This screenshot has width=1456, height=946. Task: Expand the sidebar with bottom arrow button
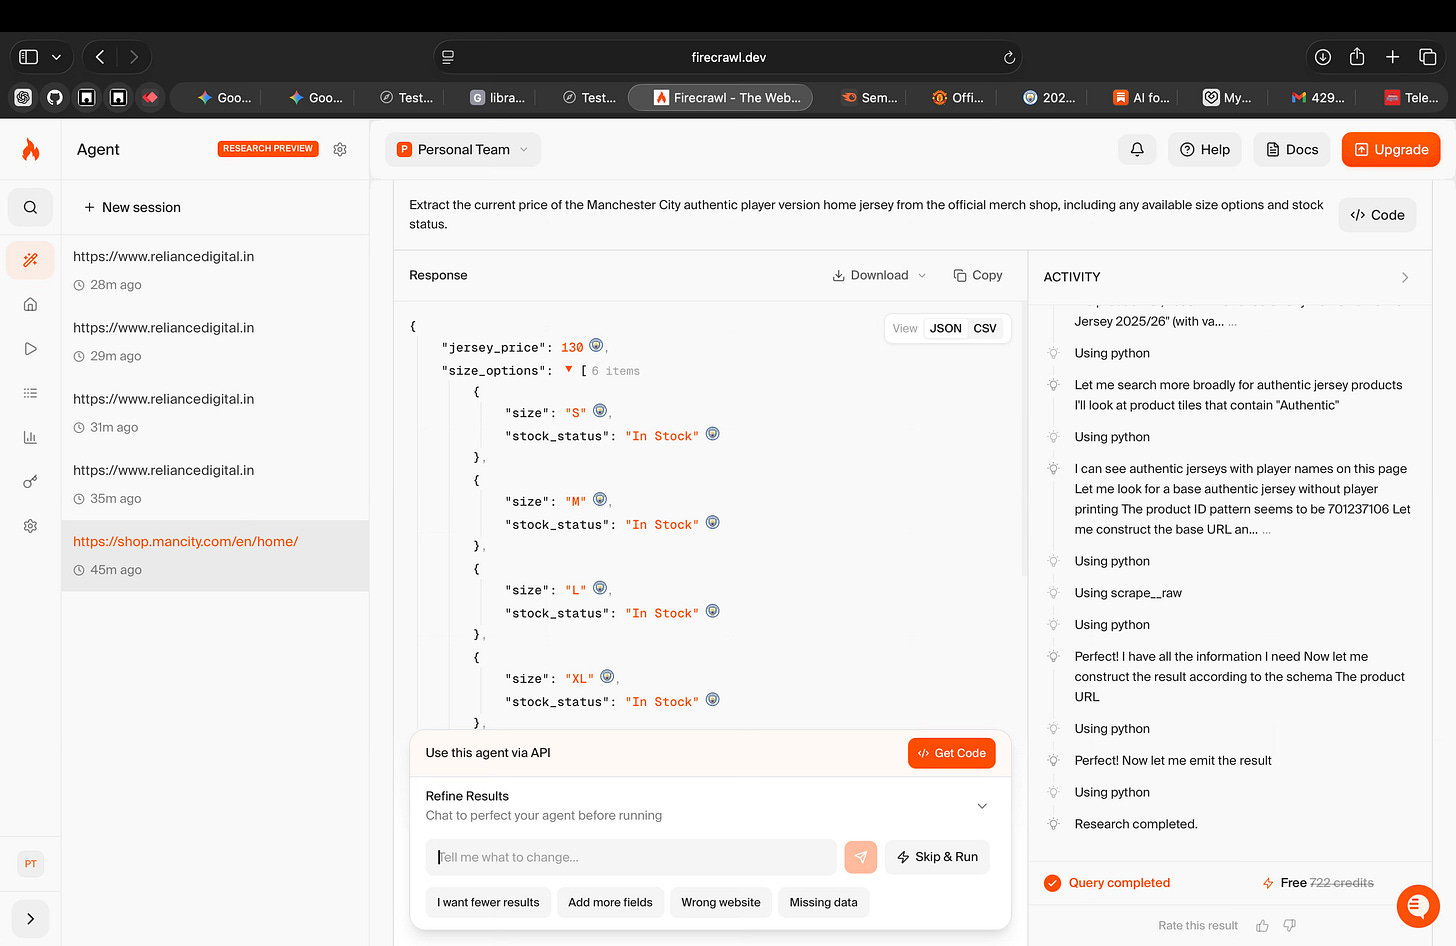click(x=31, y=919)
